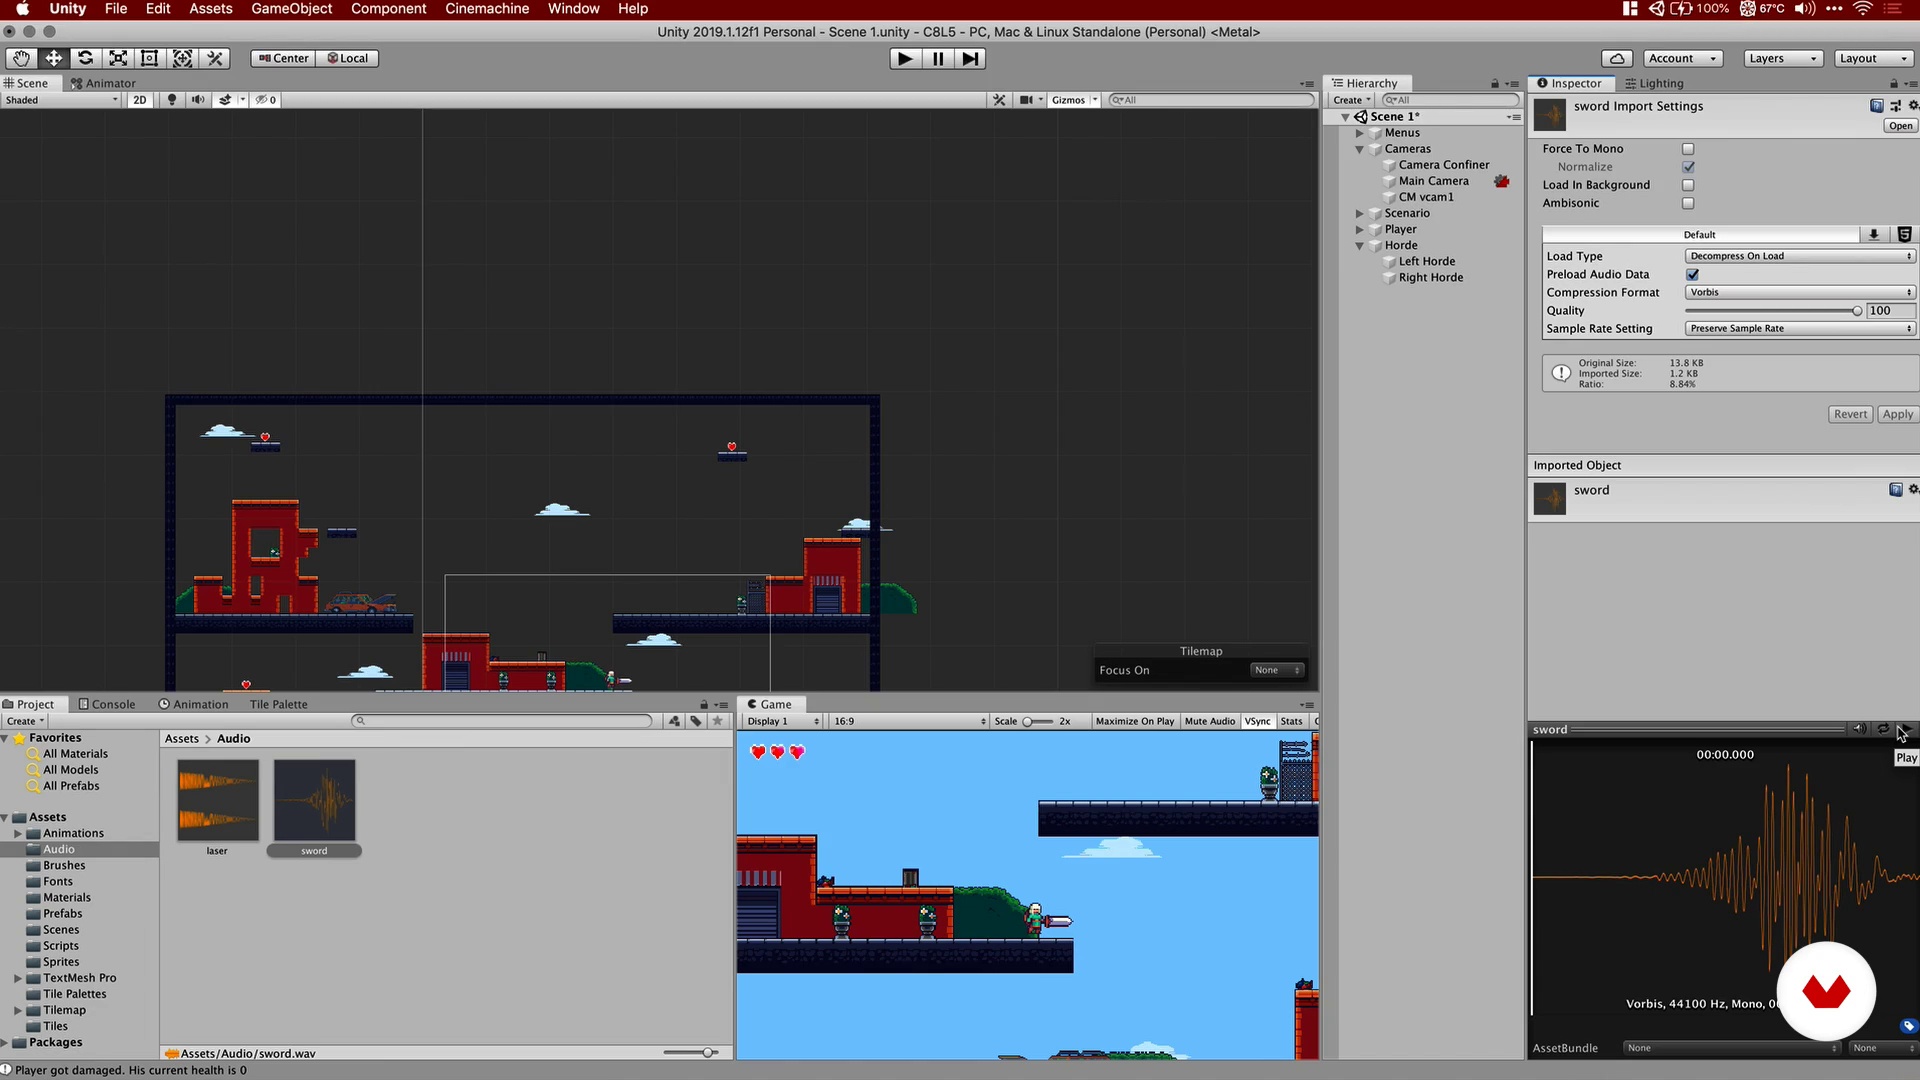Viewport: 1920px width, 1080px height.
Task: Toggle audio preview auto-play speaker icon
Action: click(x=1859, y=729)
